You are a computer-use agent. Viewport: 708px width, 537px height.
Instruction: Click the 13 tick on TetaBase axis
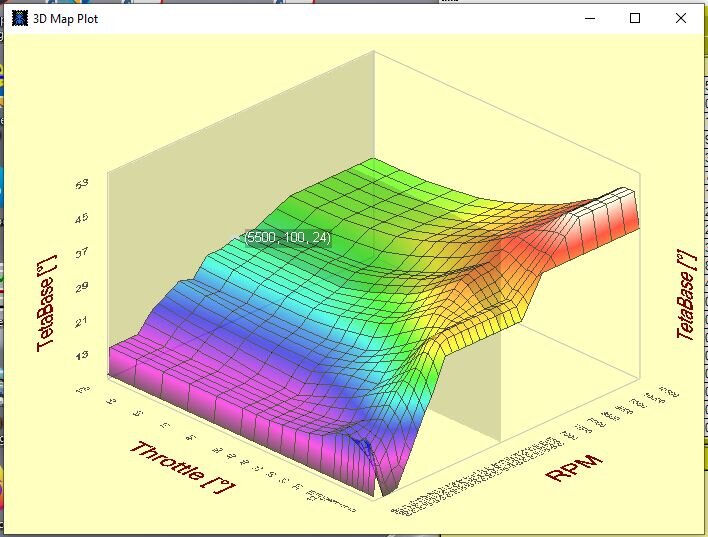pyautogui.click(x=81, y=355)
